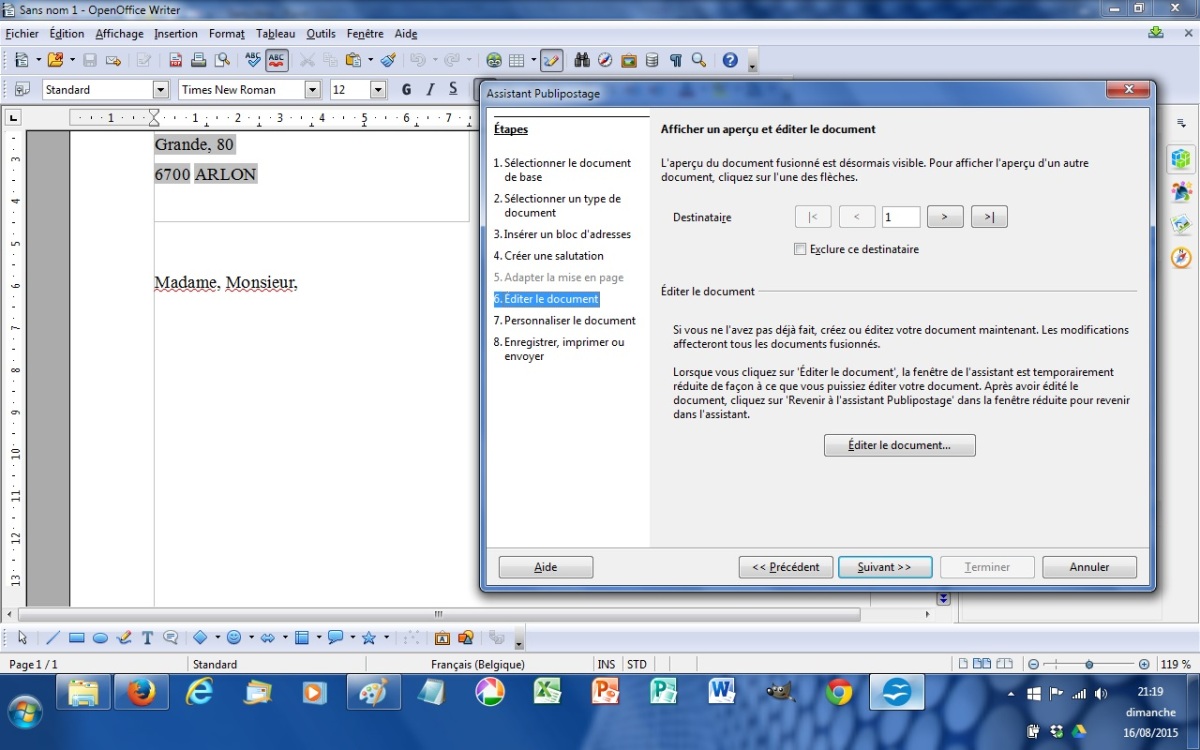Click the zoom out minus button
The height and width of the screenshot is (750, 1200).
(x=1034, y=664)
